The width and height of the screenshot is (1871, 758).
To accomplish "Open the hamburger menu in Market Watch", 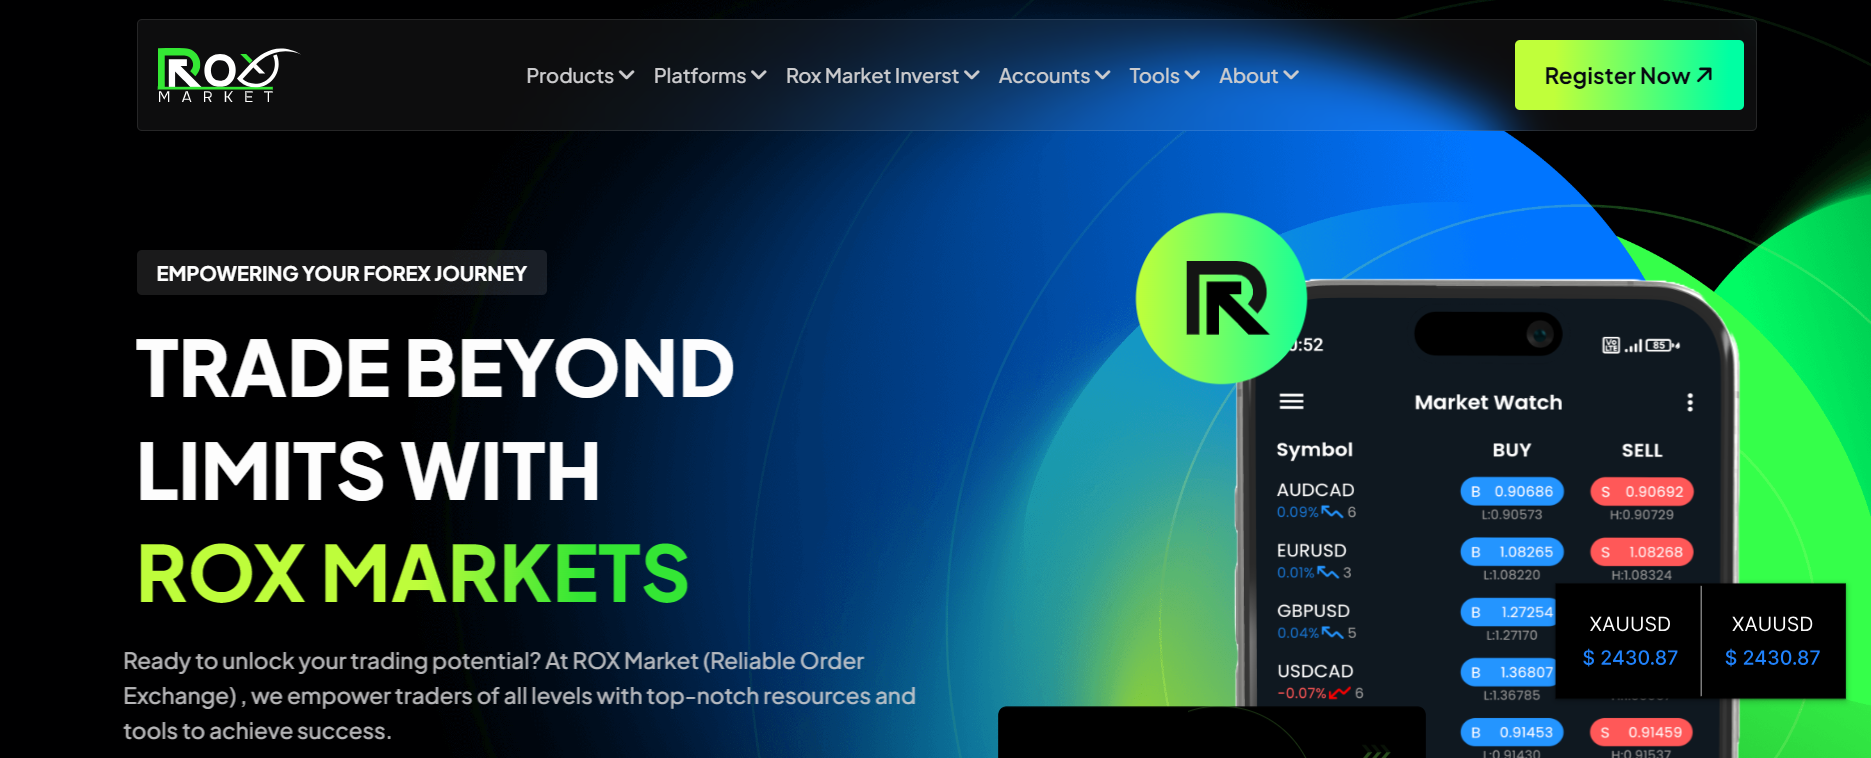I will (x=1291, y=402).
